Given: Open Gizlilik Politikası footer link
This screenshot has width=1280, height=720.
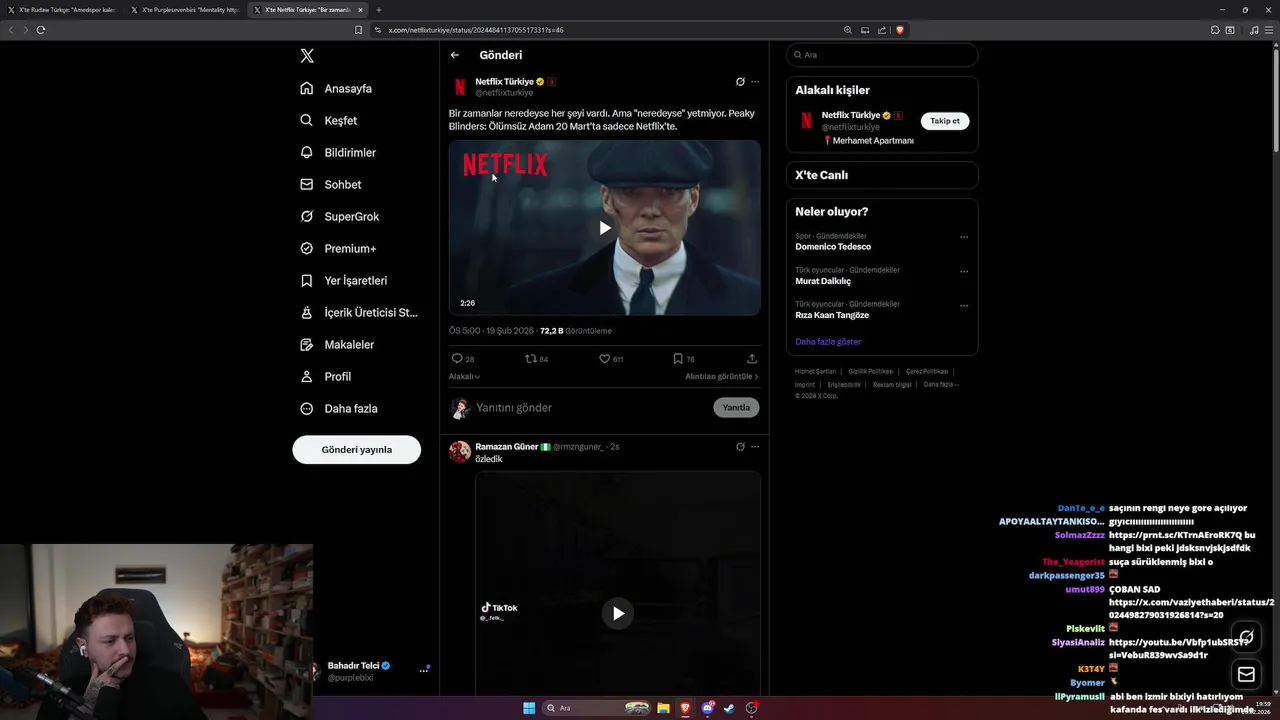Looking at the screenshot, I should pos(871,371).
